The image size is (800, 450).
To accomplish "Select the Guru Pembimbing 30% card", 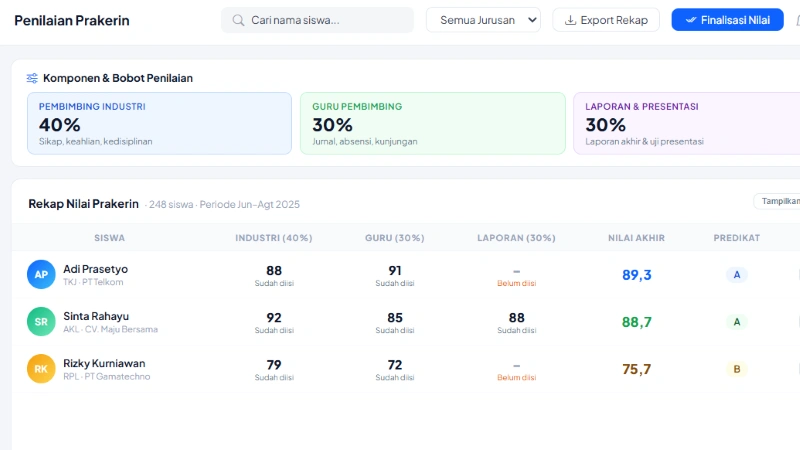I will coord(432,124).
